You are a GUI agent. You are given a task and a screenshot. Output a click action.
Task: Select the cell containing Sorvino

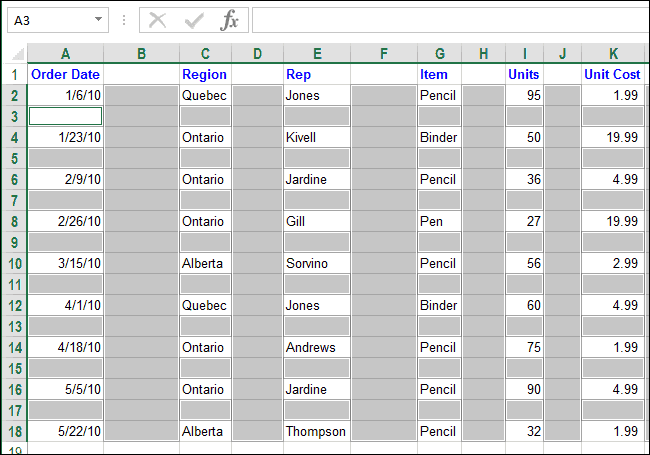316,263
